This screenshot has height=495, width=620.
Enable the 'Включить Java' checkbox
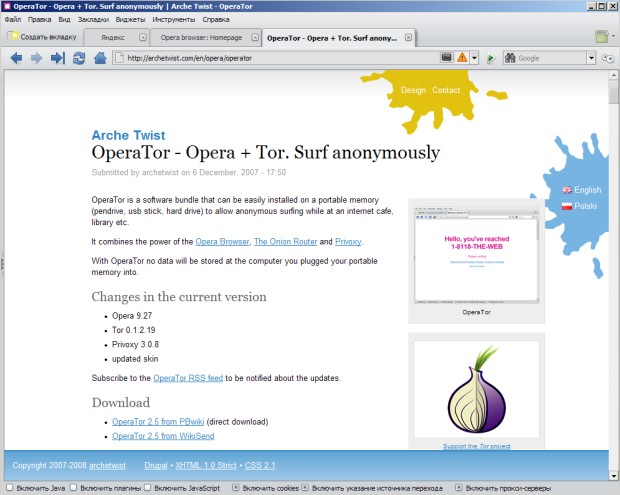click(x=9, y=488)
